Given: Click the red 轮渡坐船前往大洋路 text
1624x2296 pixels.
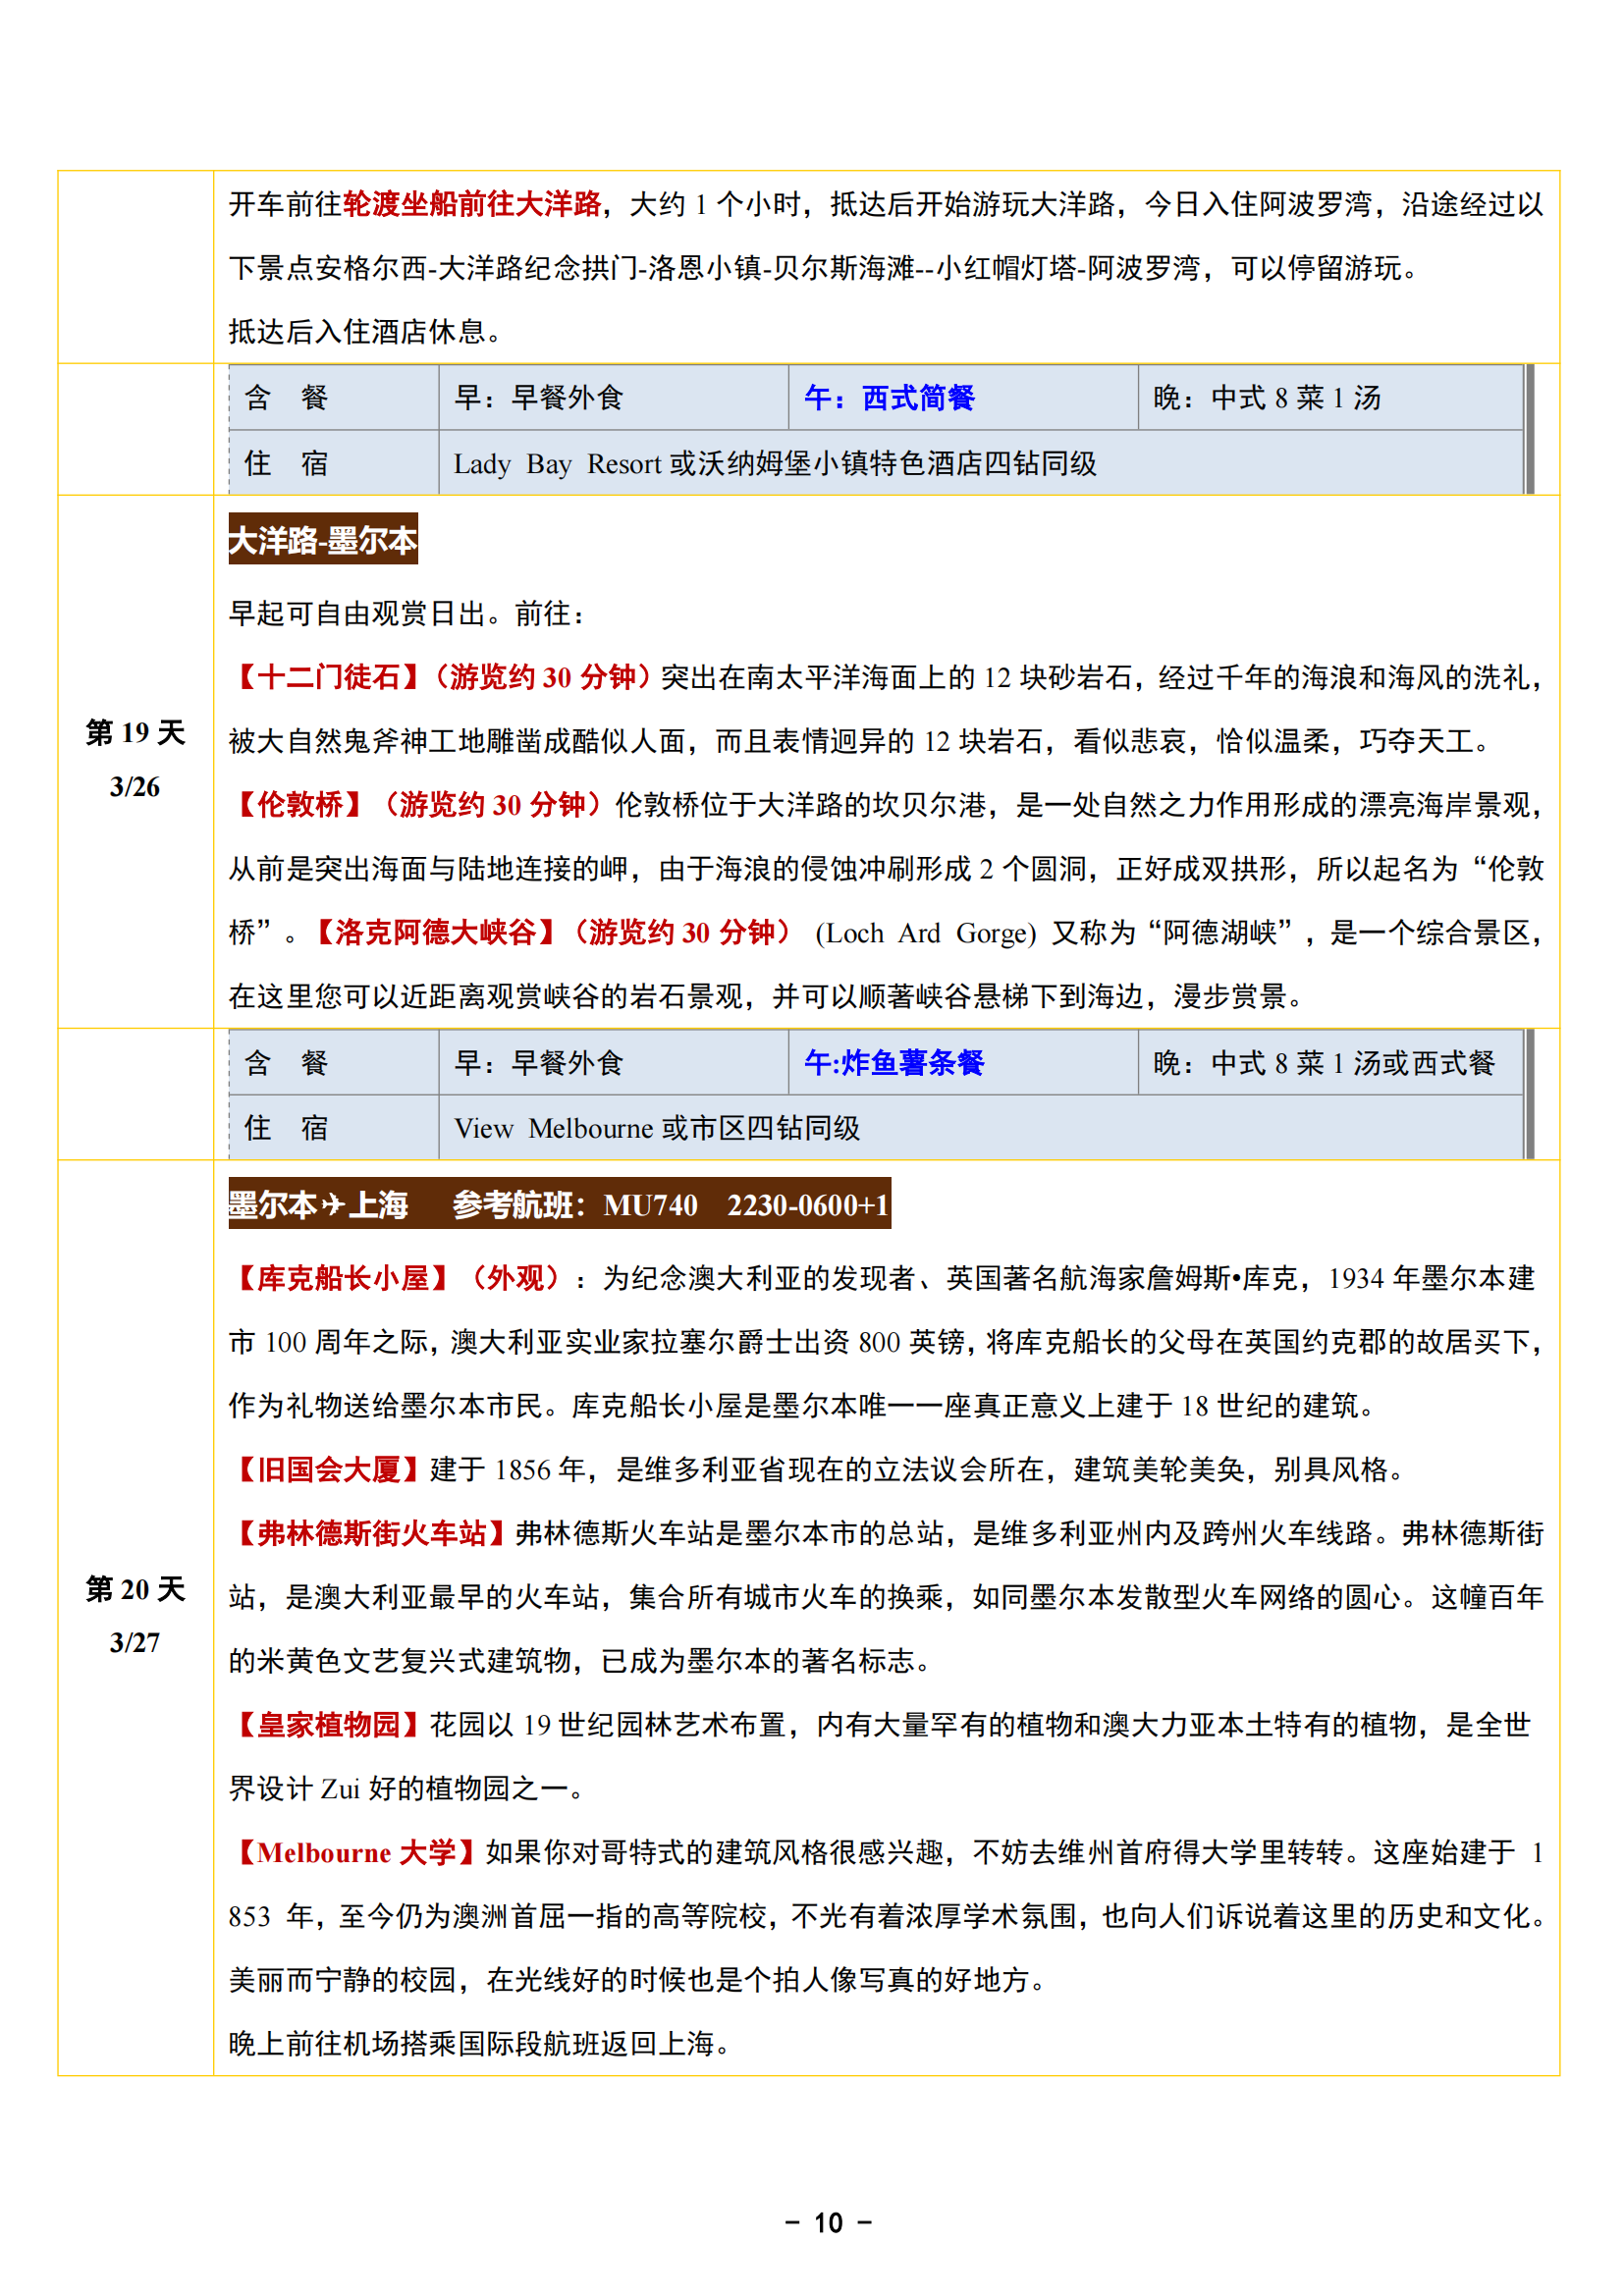Looking at the screenshot, I should [x=472, y=204].
